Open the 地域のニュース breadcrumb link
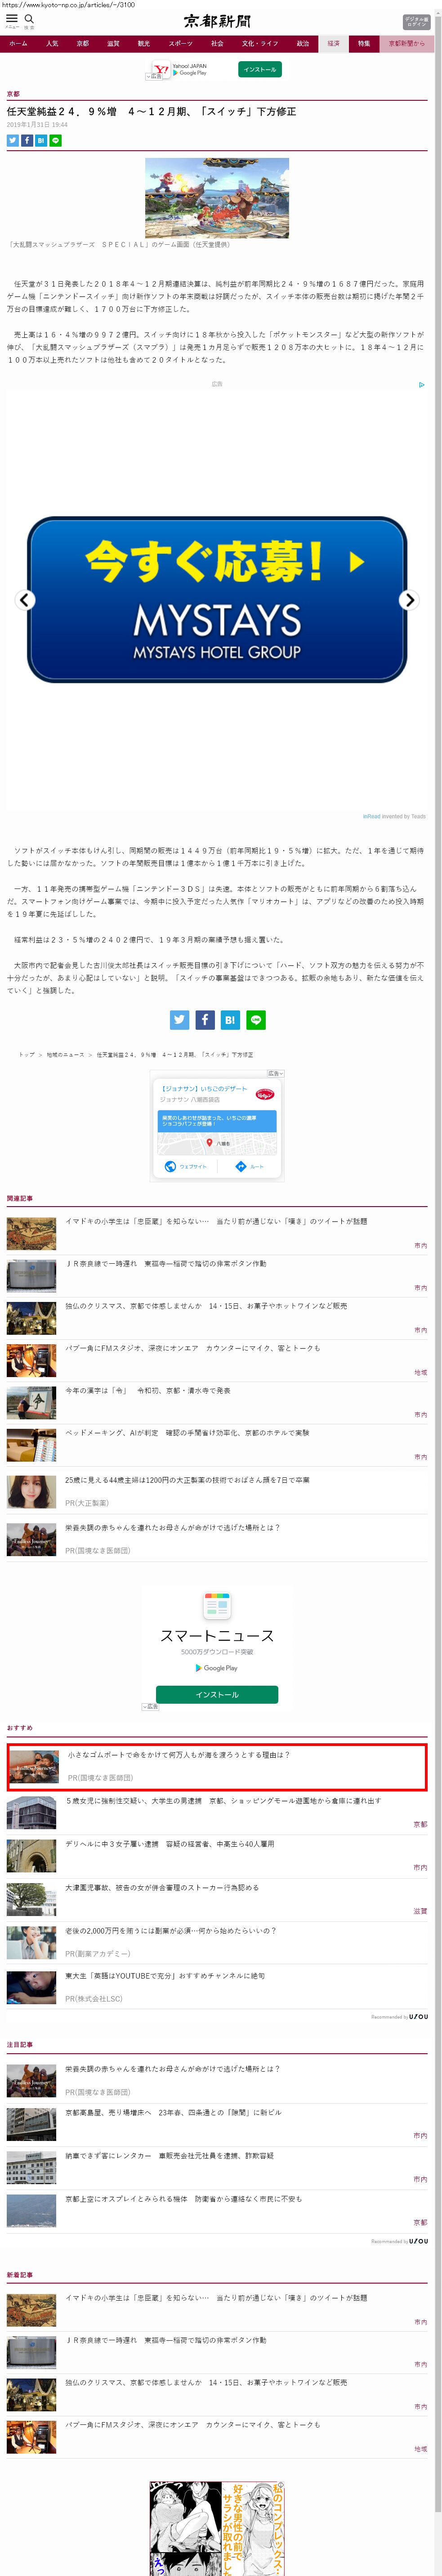Screen dimensions: 442x2576 coord(66,1054)
